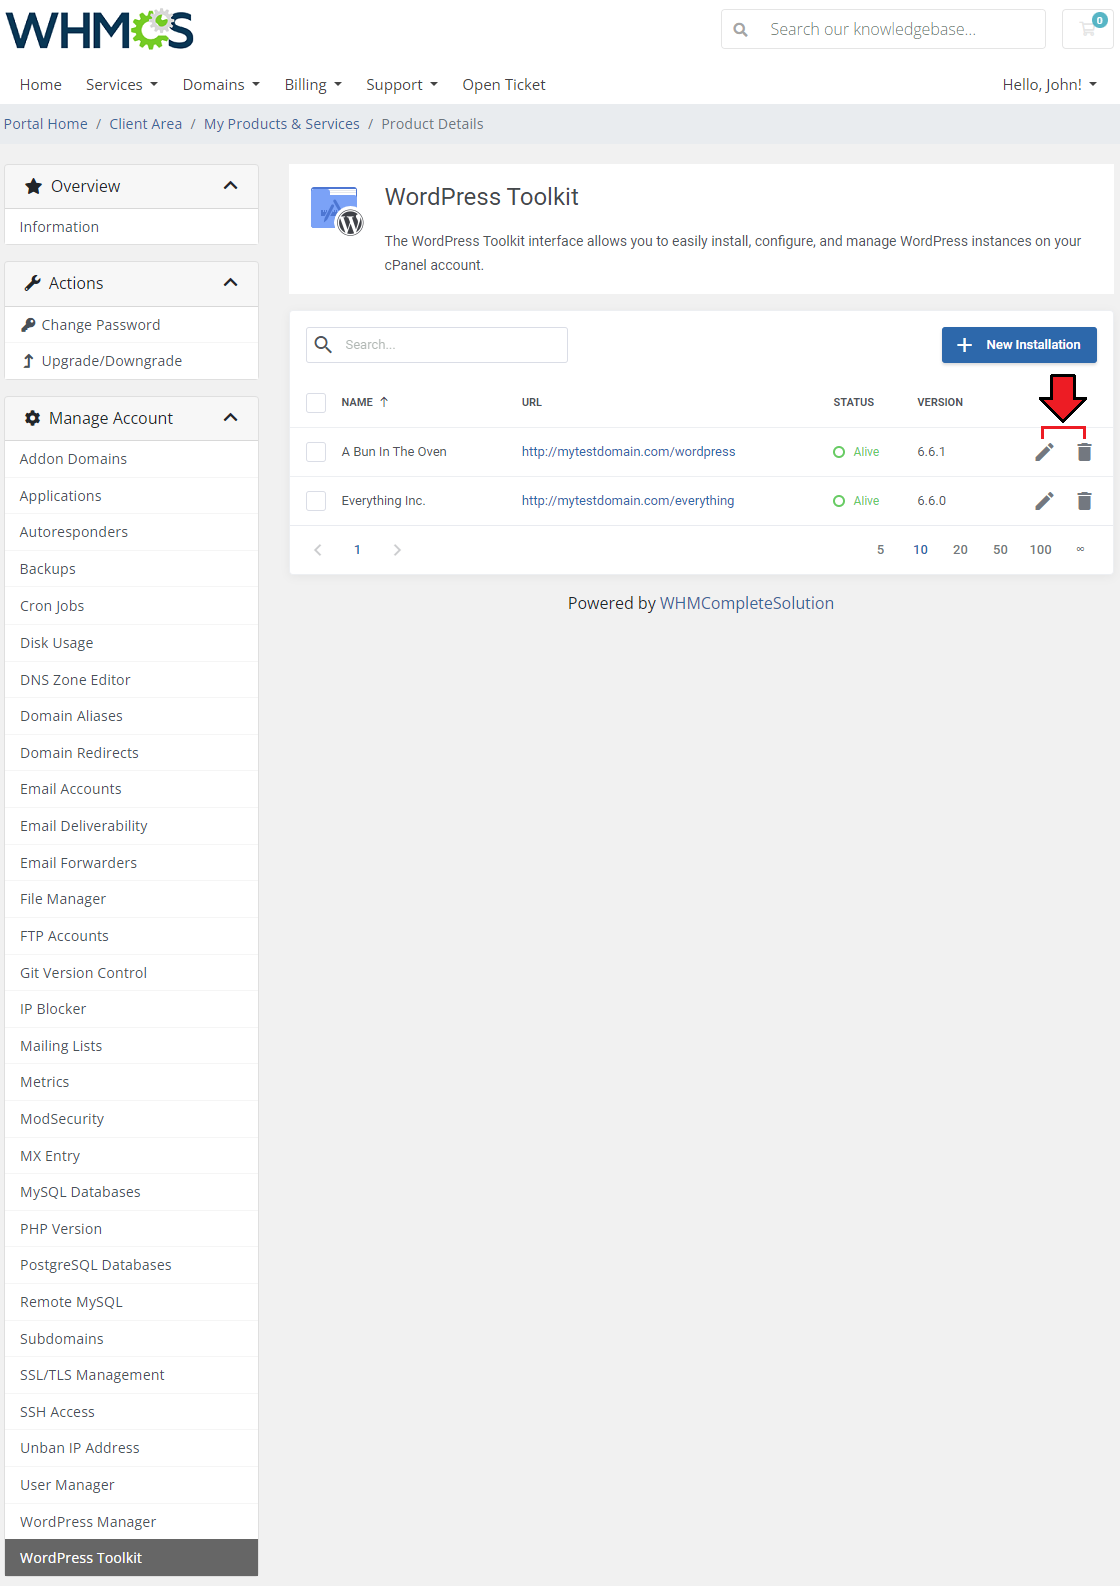Open Information in Overview panel

pyautogui.click(x=132, y=227)
